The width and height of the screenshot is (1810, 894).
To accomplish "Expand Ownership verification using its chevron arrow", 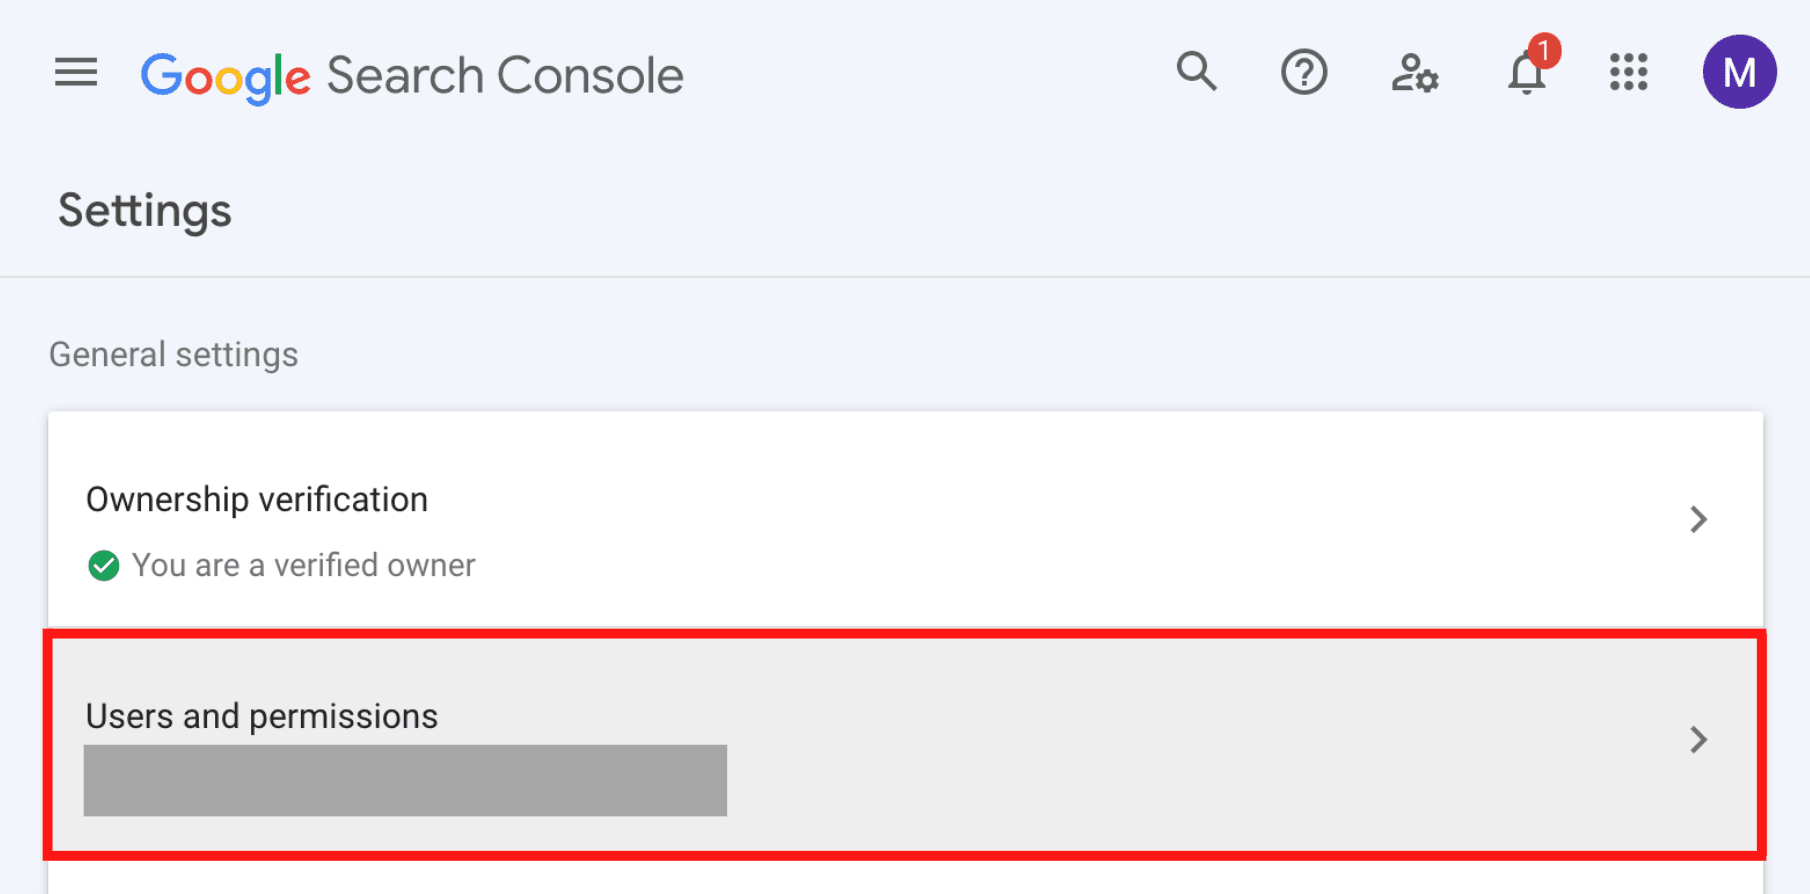I will click(x=1698, y=519).
